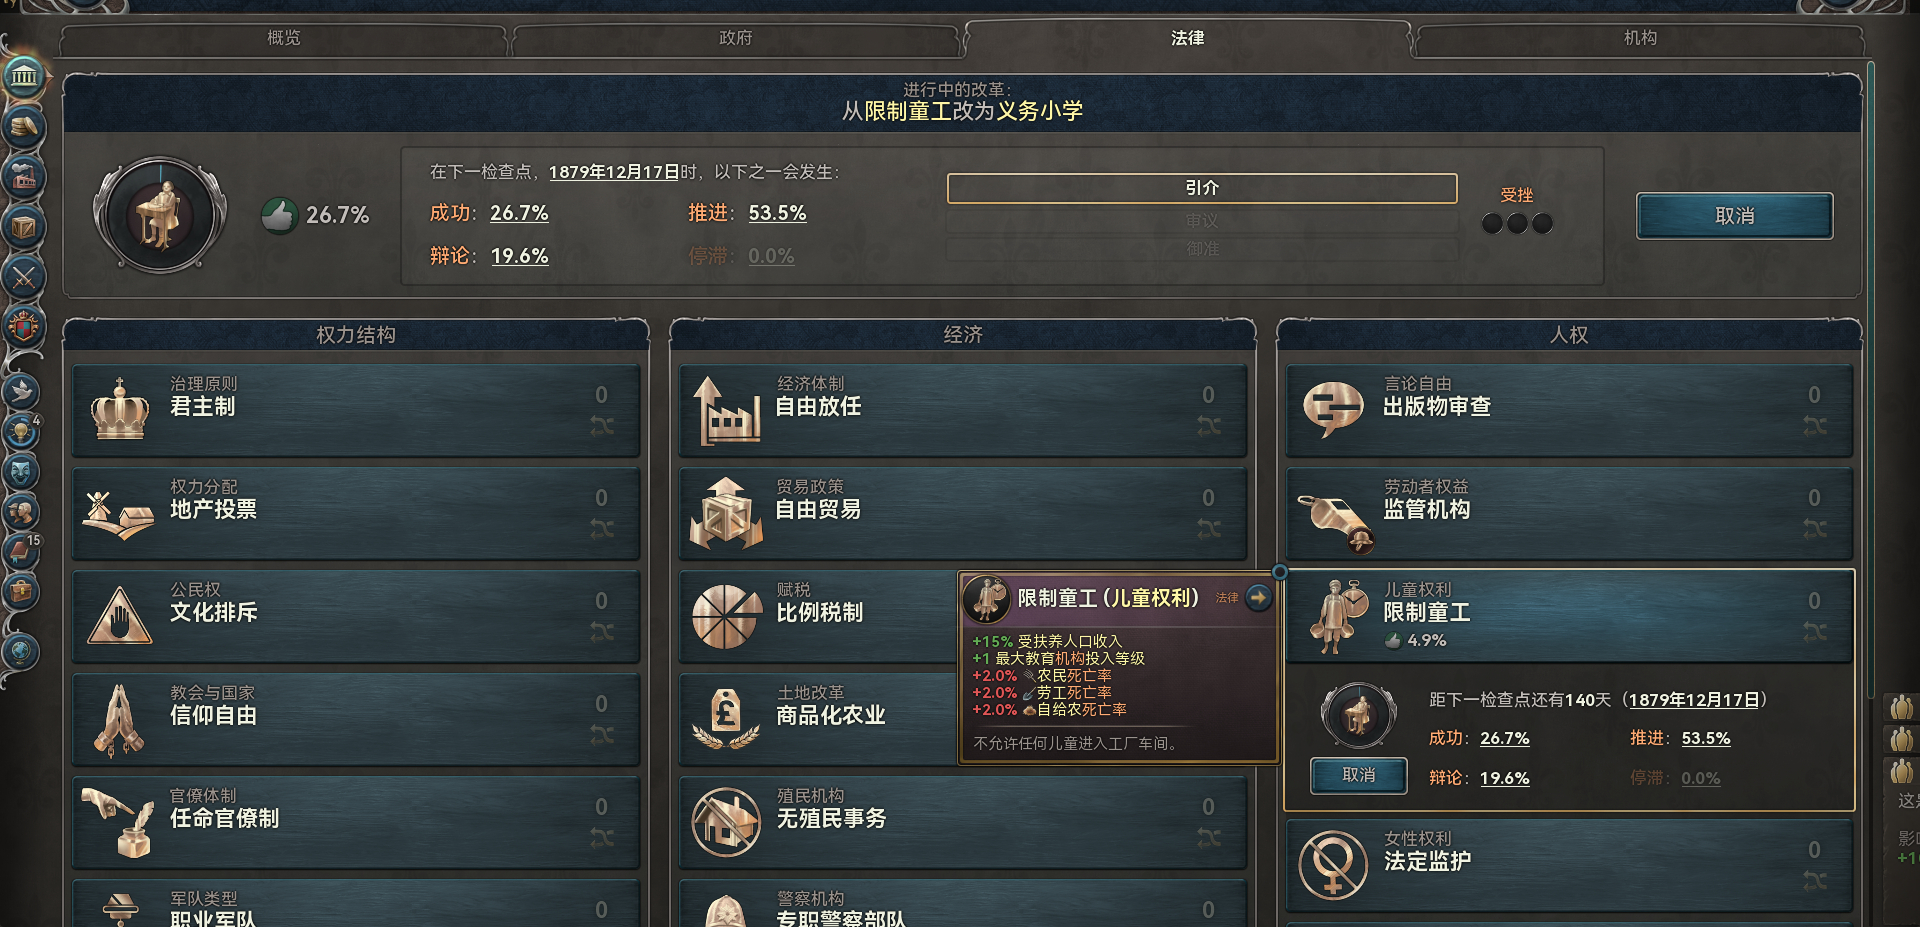Click the arrow icon in 限制童工 tooltip

click(1258, 598)
